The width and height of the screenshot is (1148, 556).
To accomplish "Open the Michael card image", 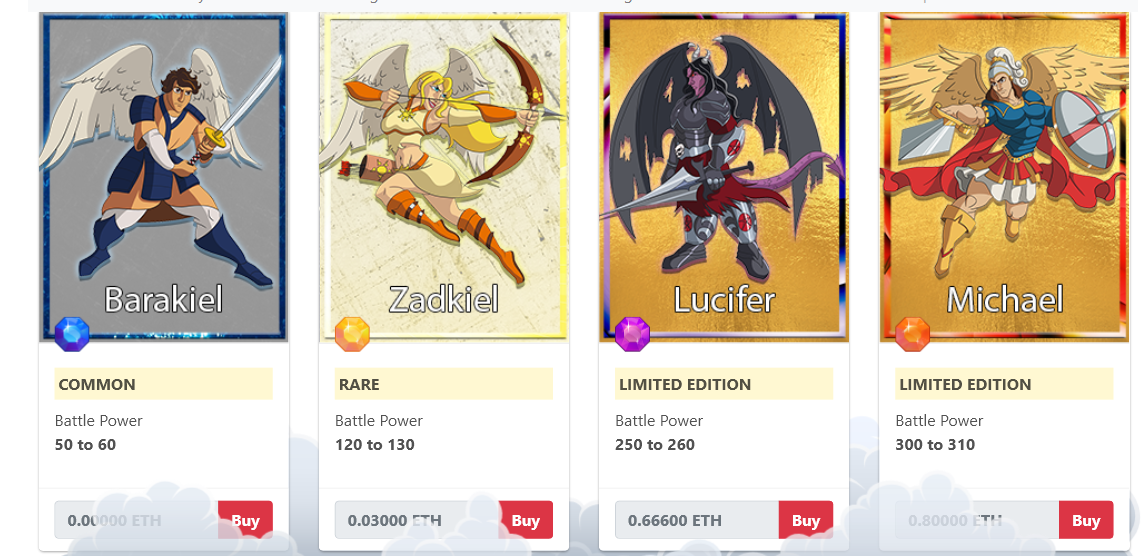I will click(1004, 177).
